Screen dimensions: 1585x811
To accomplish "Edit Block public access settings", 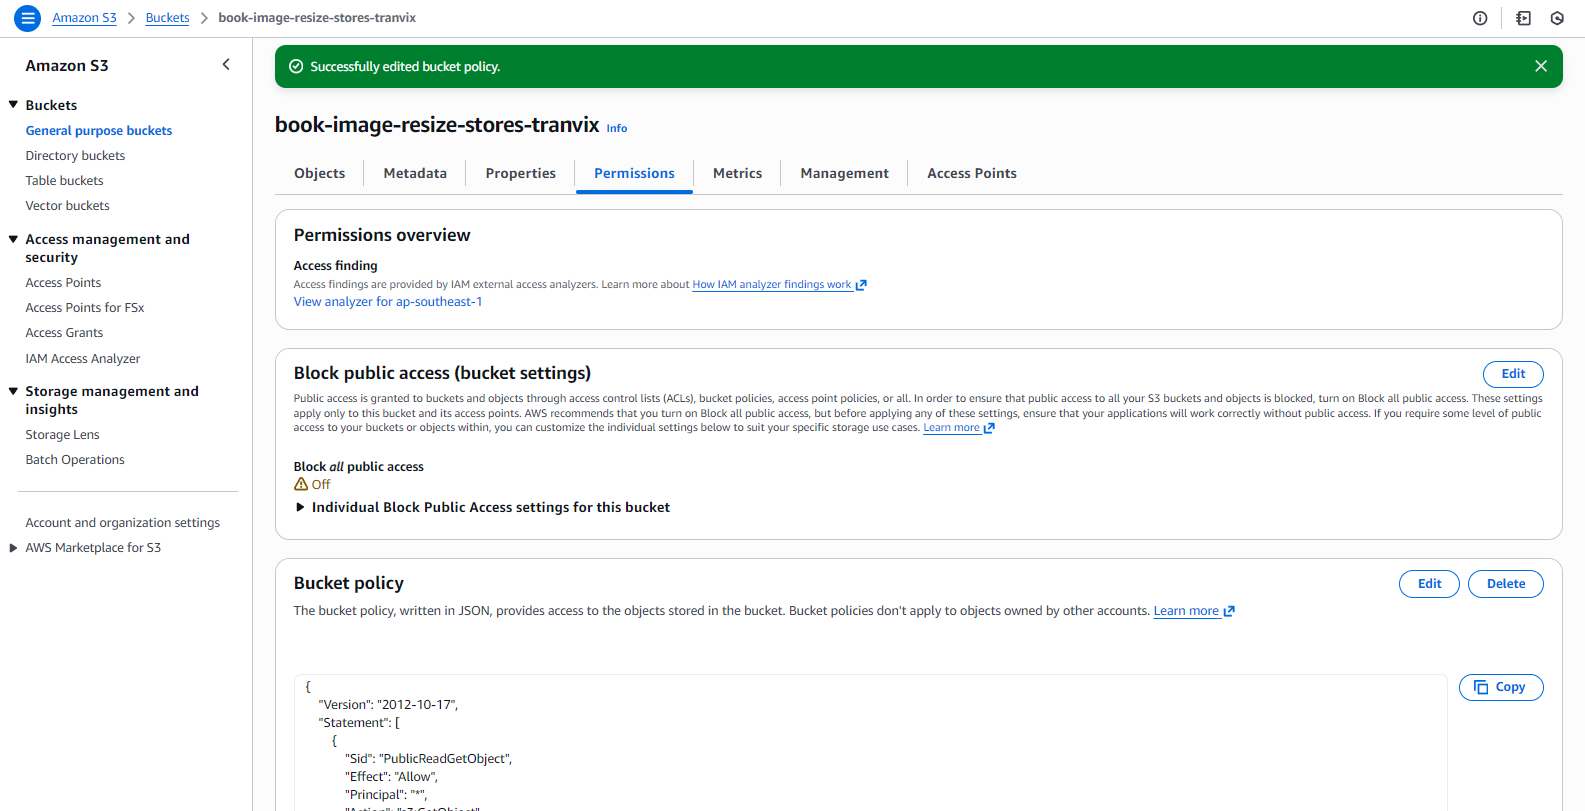I will click(x=1513, y=374).
